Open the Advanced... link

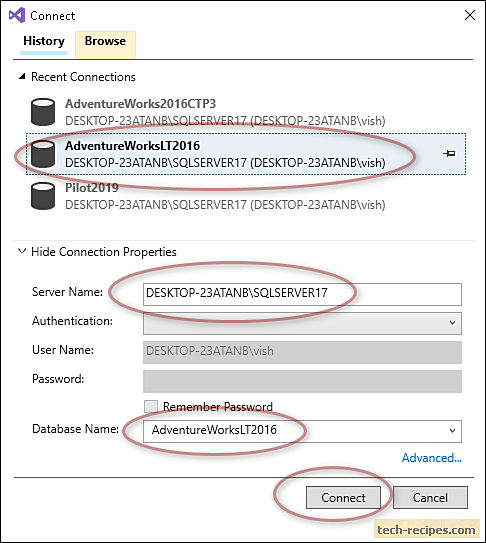432,458
